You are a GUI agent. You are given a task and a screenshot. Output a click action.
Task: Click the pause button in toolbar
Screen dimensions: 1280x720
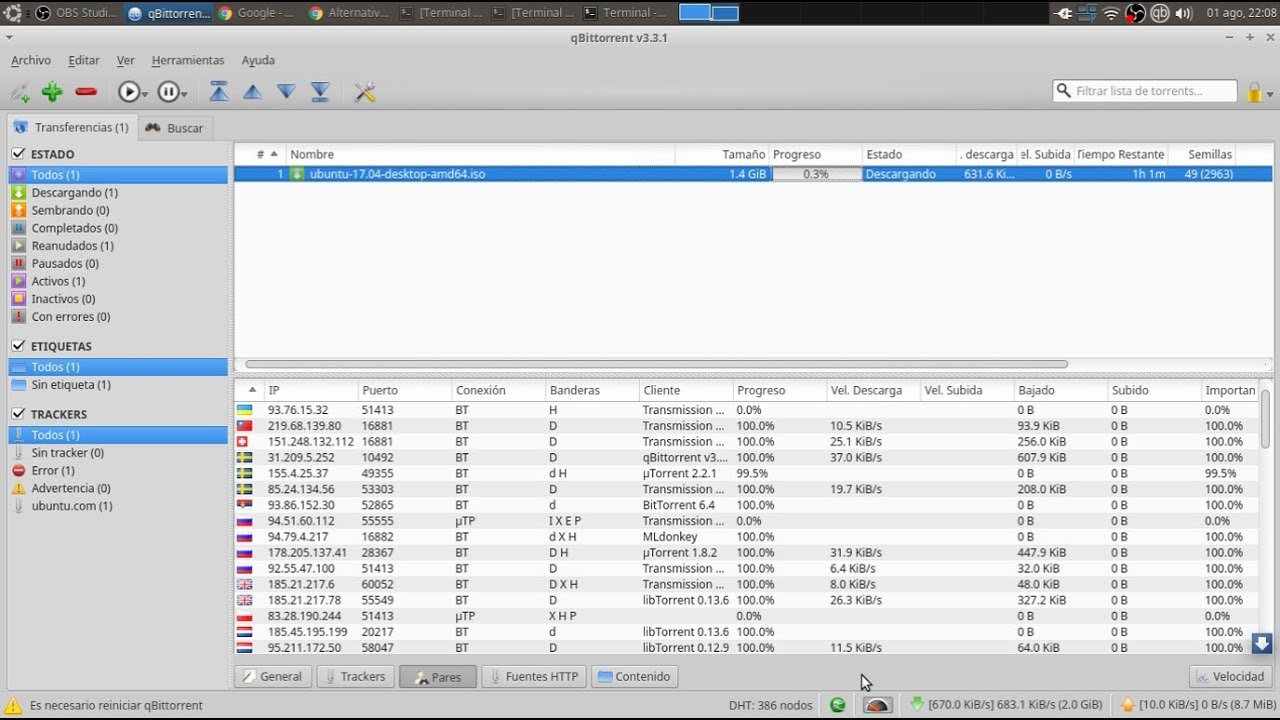pyautogui.click(x=168, y=92)
